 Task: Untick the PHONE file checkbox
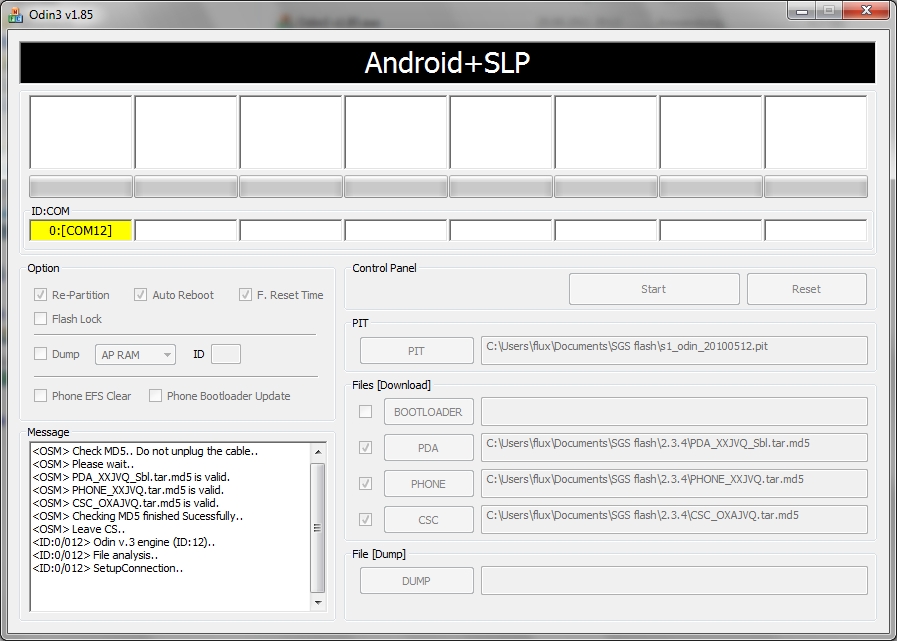tap(365, 484)
